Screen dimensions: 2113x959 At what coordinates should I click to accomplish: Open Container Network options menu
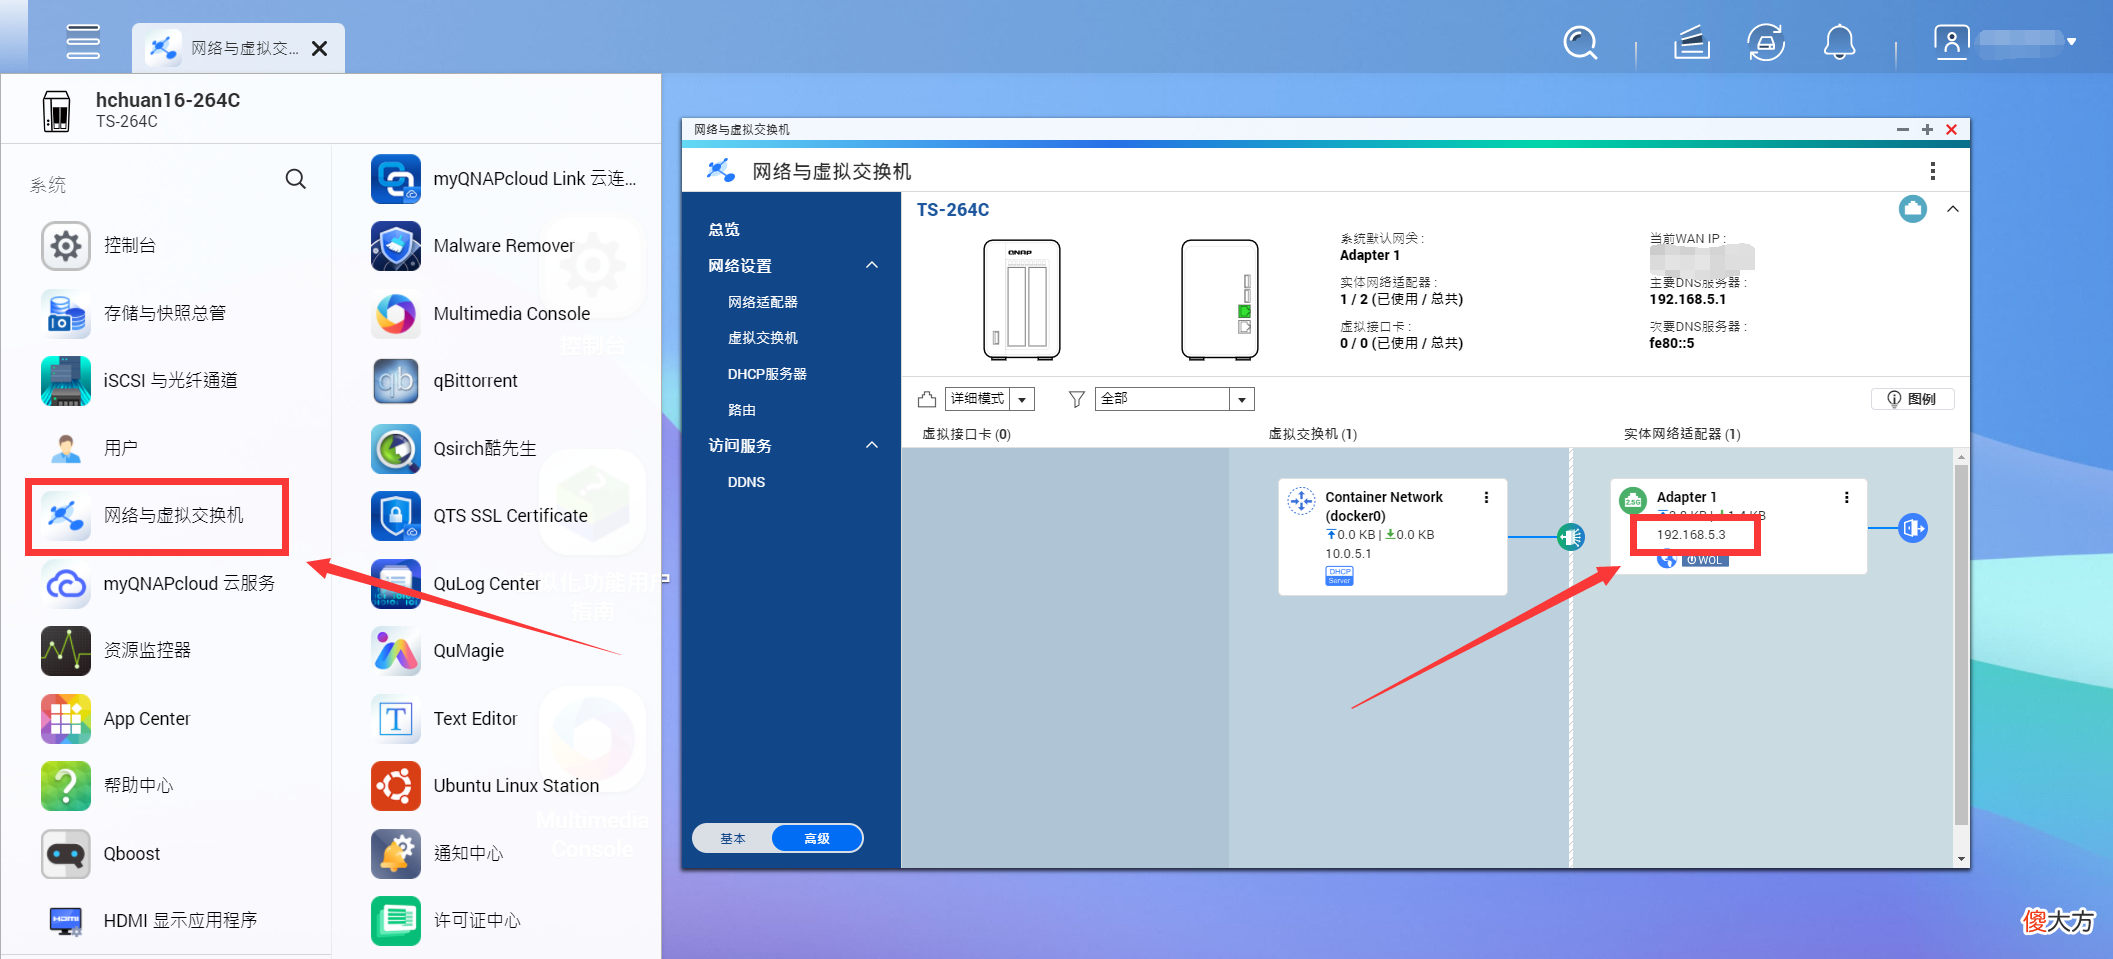[1487, 497]
